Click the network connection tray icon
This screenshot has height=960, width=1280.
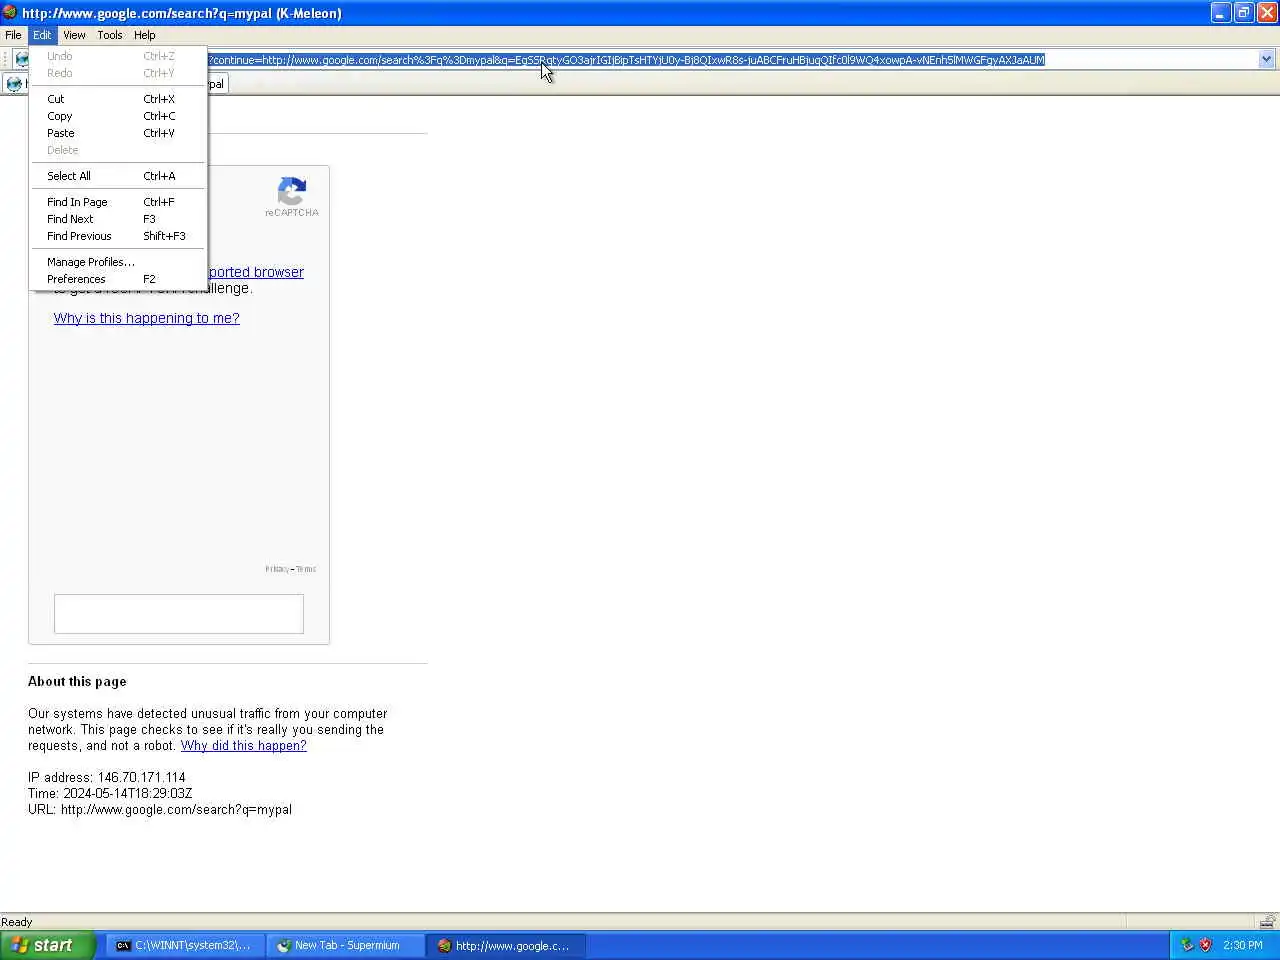click(x=1187, y=945)
